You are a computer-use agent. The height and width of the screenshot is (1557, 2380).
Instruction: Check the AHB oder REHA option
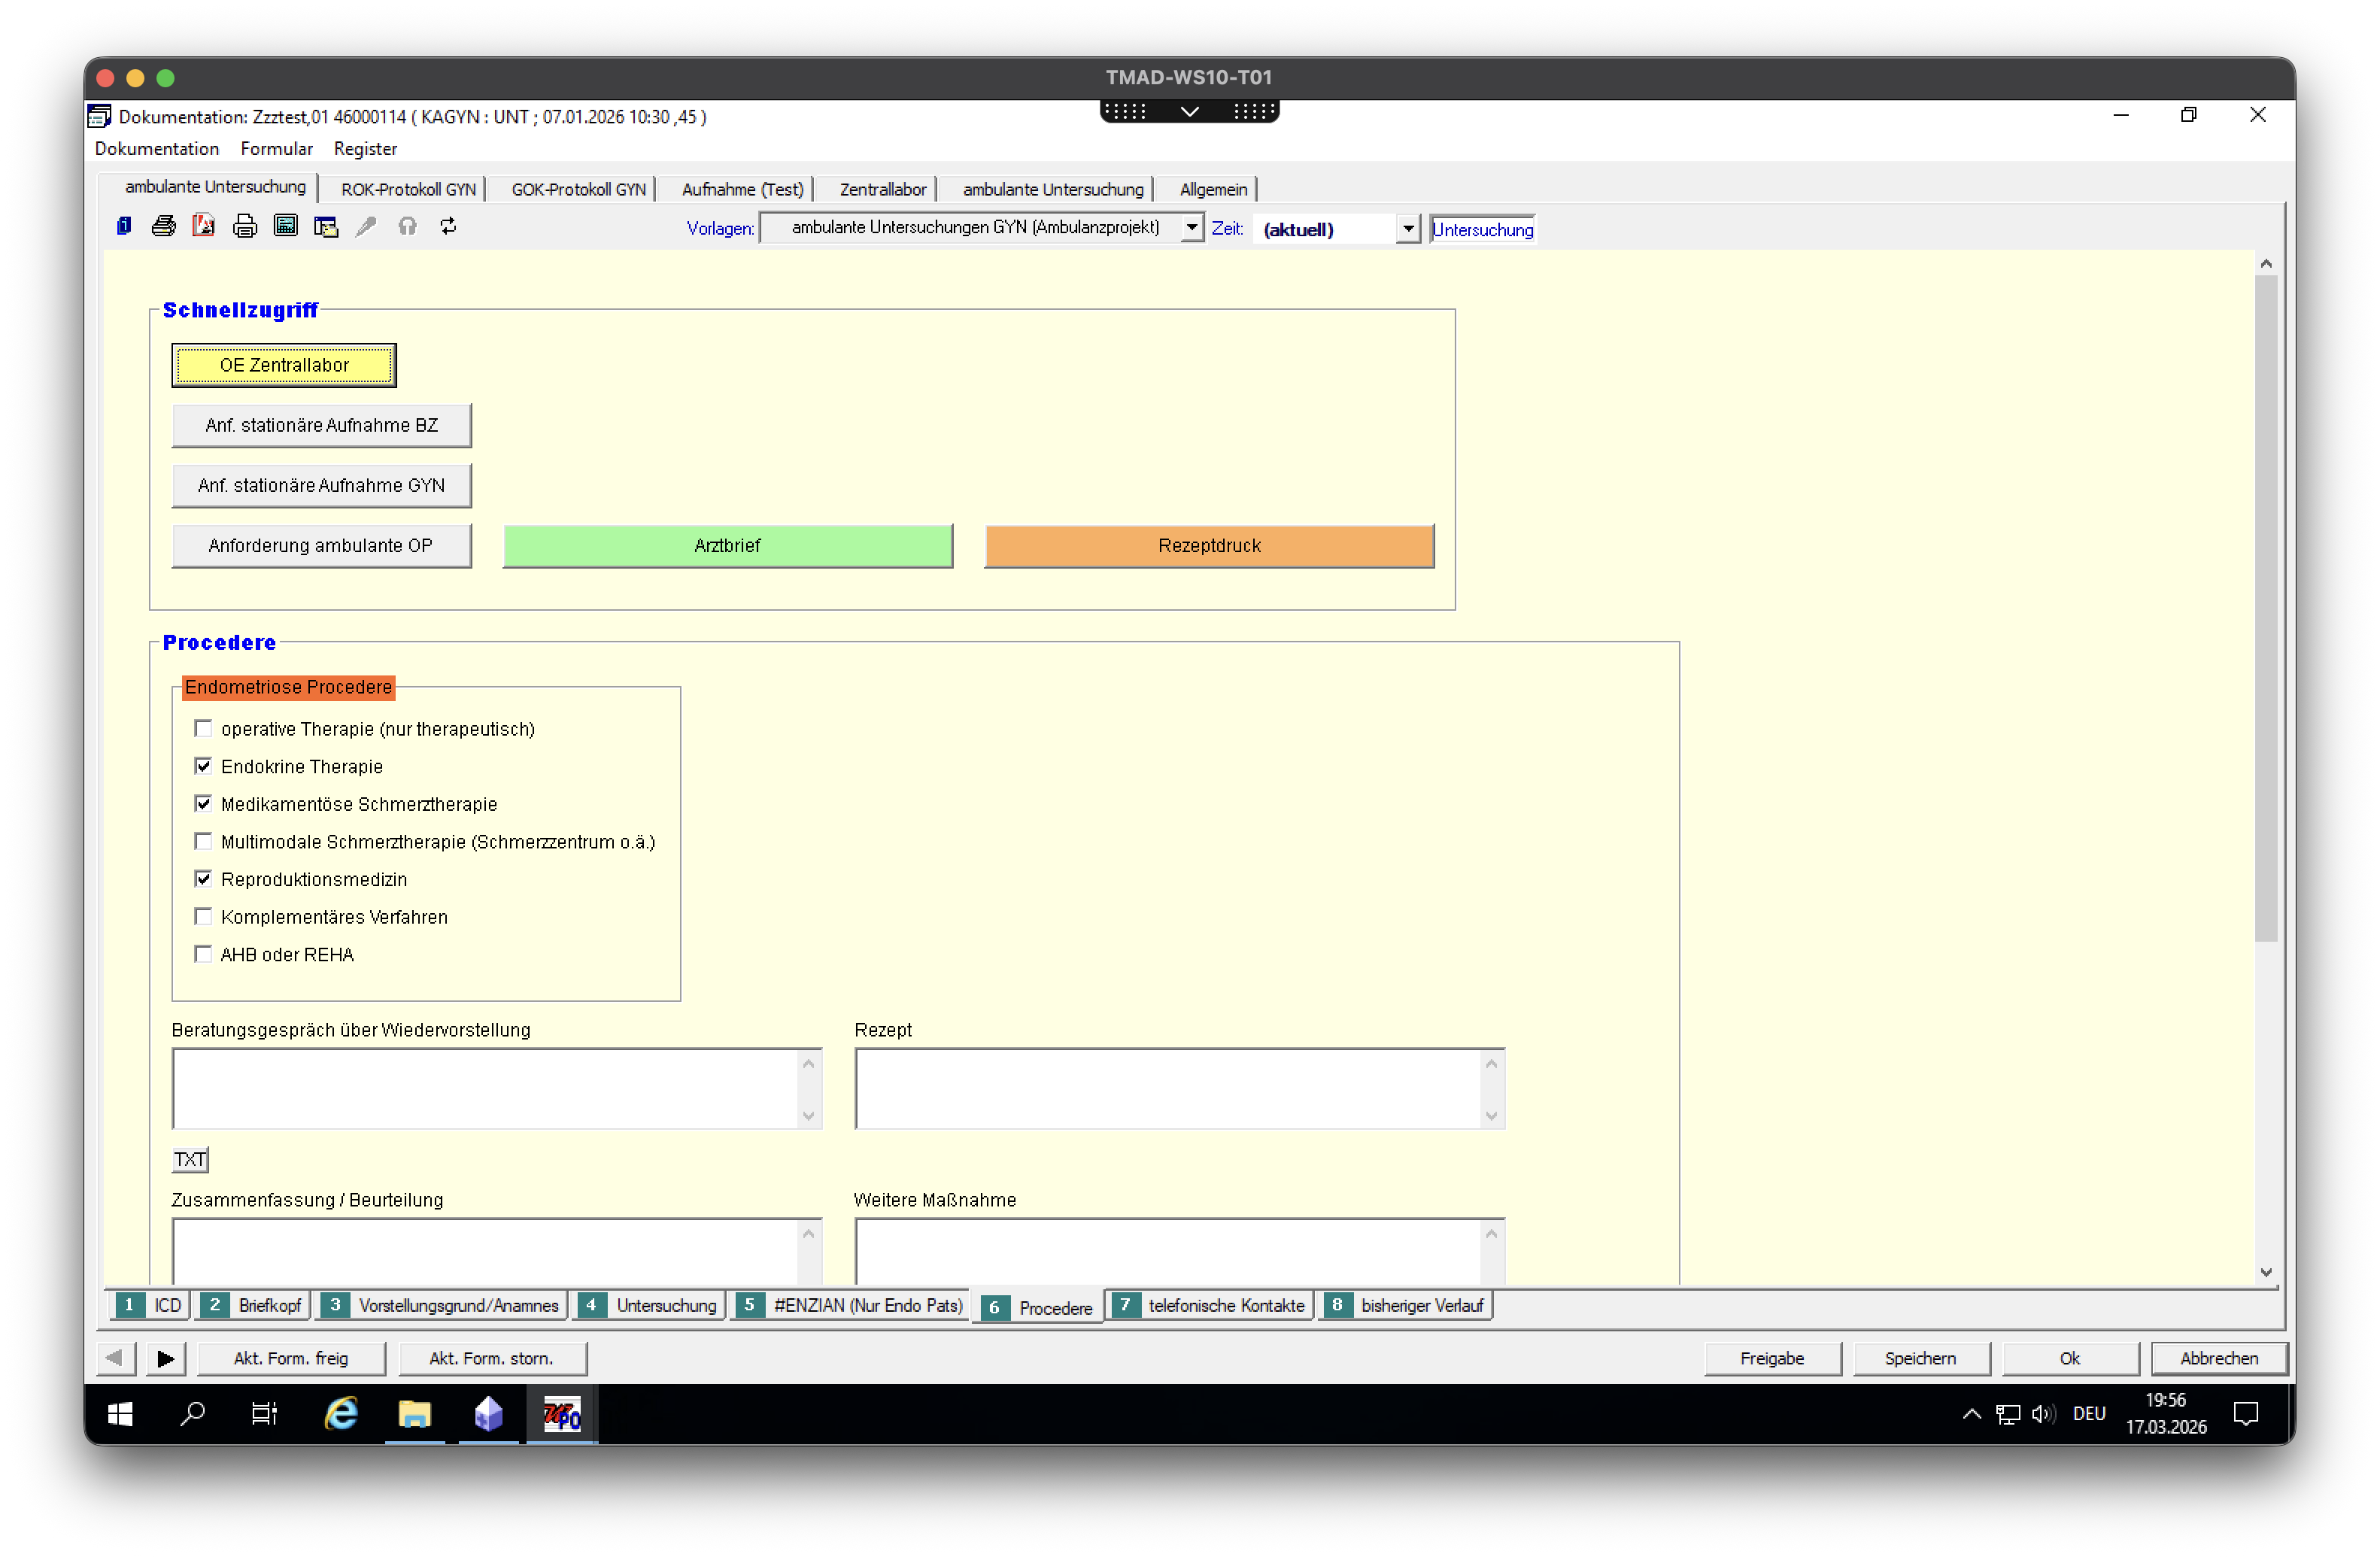(203, 954)
